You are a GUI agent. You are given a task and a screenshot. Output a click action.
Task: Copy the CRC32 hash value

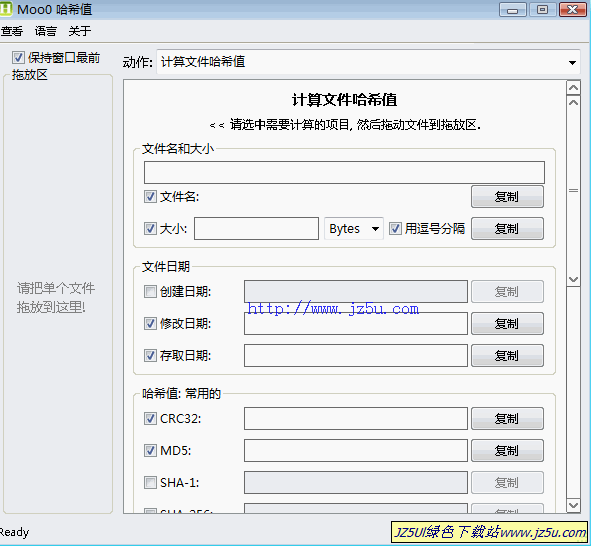tap(507, 418)
